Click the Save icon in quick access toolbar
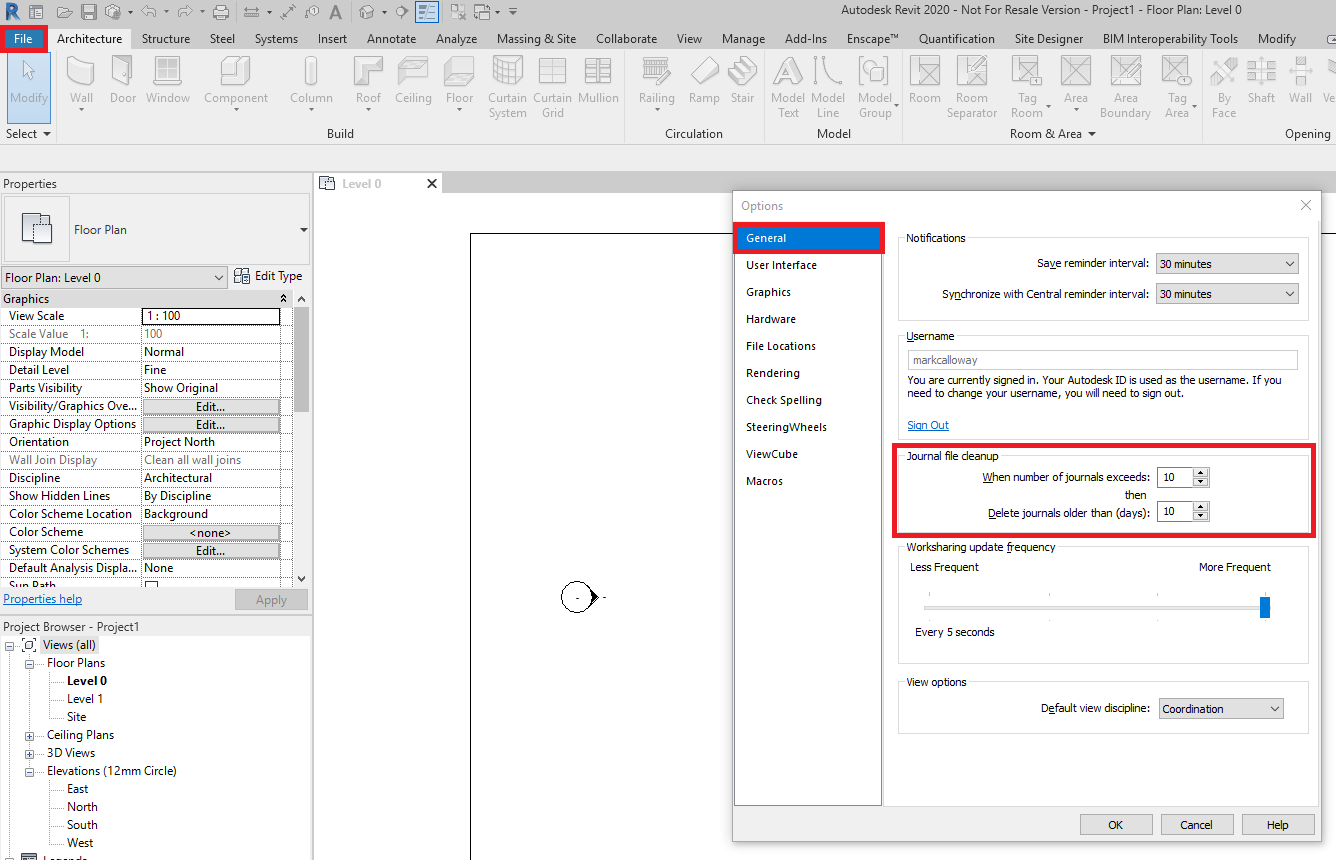Image resolution: width=1336 pixels, height=860 pixels. (89, 12)
